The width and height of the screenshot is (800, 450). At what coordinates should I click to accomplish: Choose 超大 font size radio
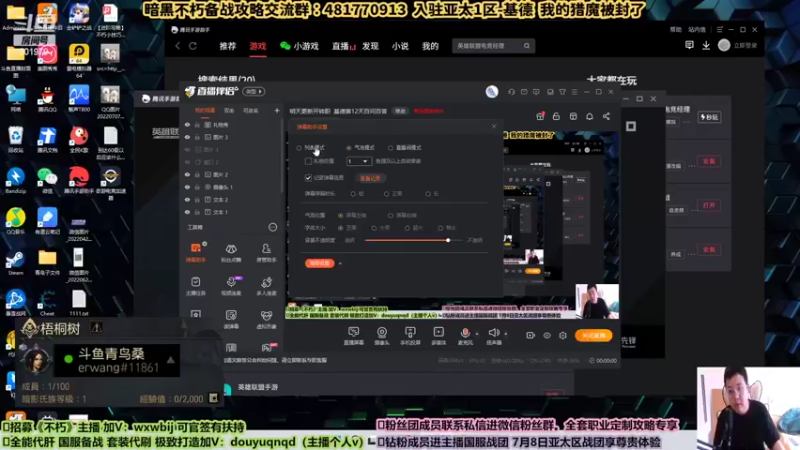tap(407, 228)
